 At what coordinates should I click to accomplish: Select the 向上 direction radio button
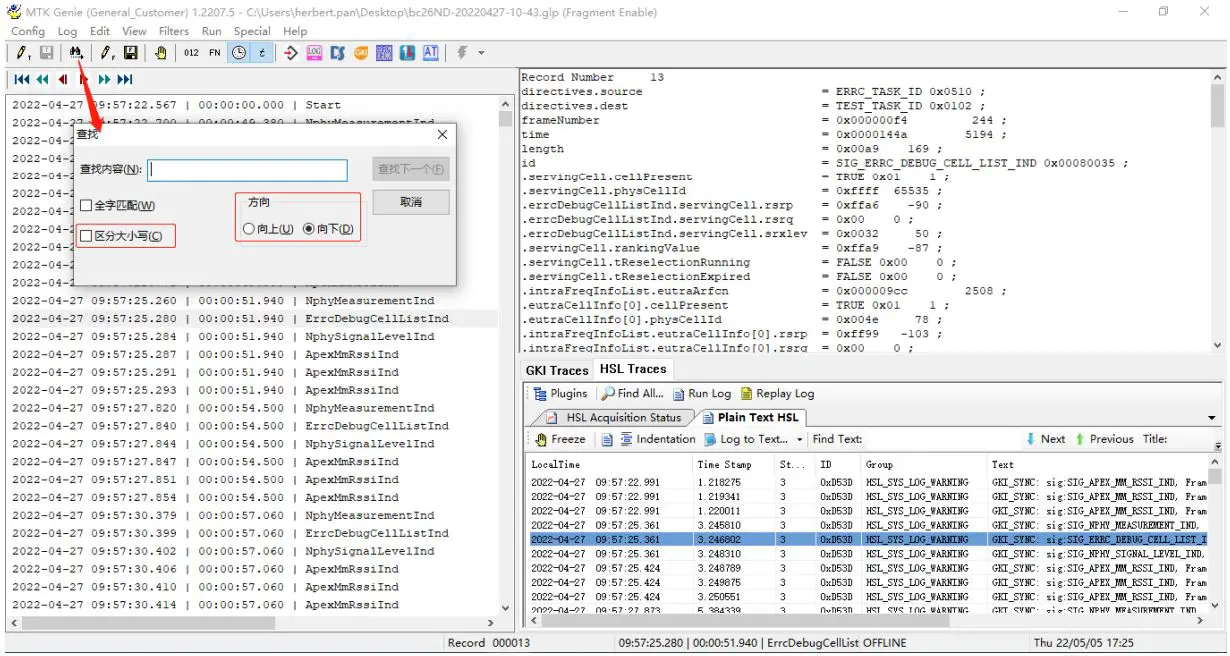pos(249,229)
